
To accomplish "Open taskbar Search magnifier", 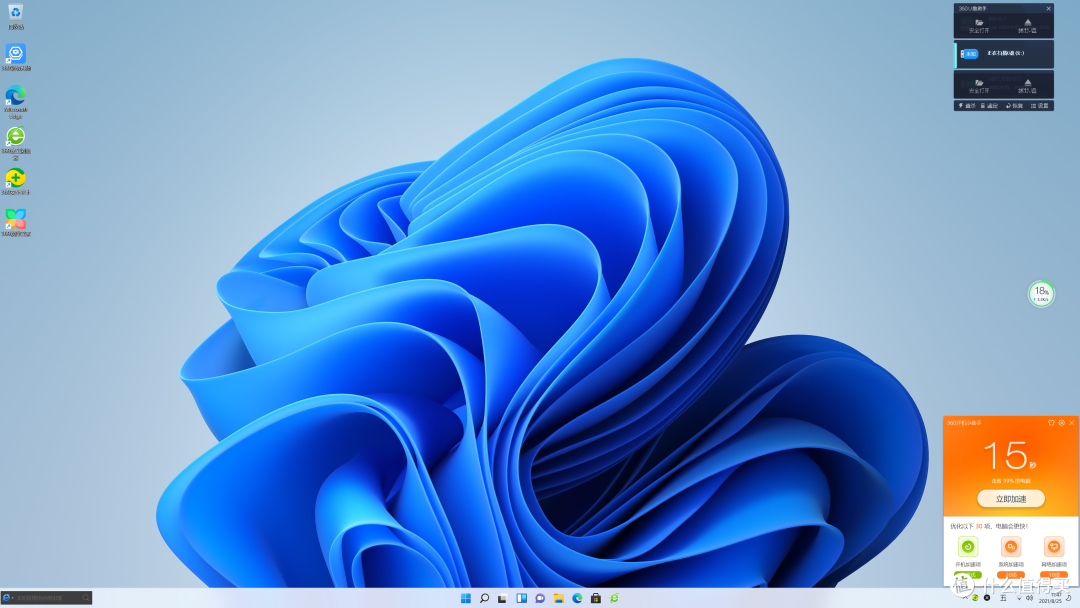I will (x=484, y=598).
